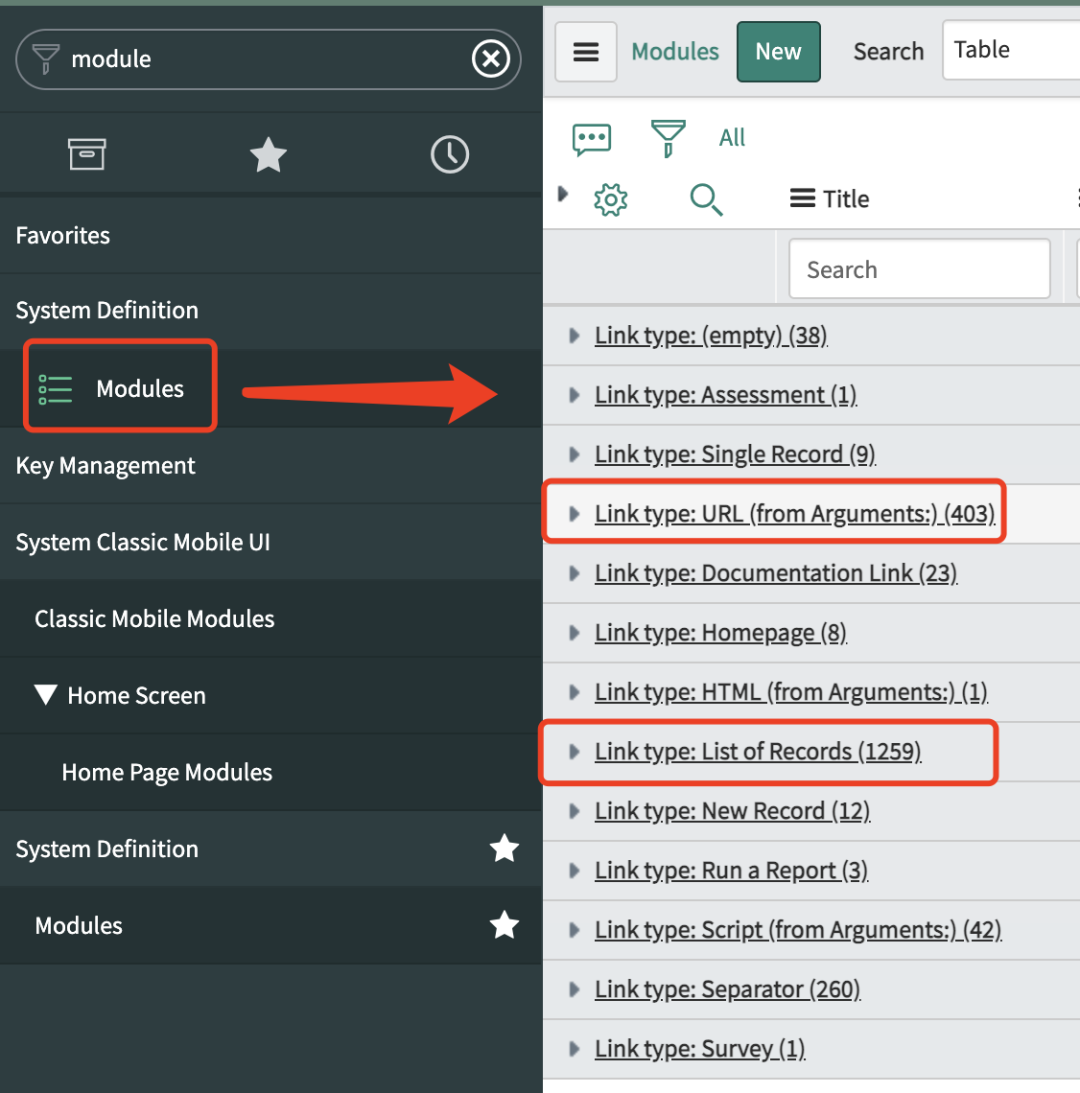
Task: Open the Link type: Separator (260) link
Action: coord(727,990)
